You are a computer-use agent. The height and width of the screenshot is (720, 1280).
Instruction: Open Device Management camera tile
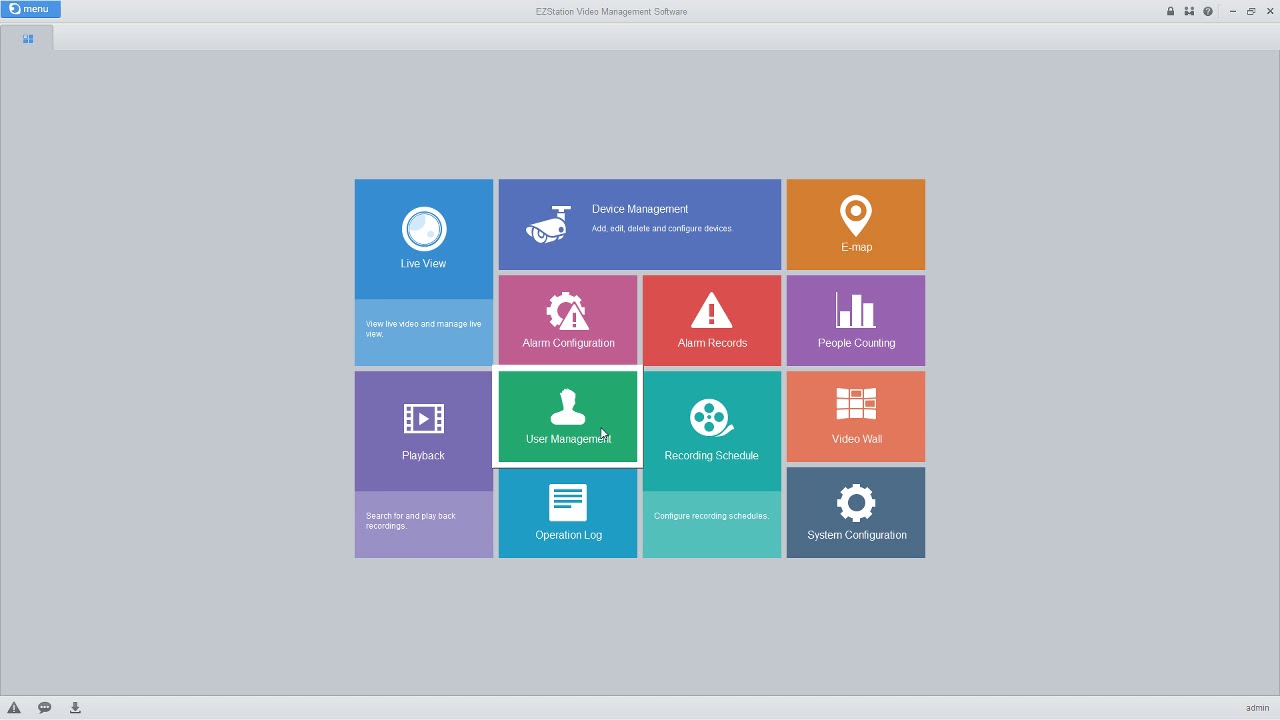click(x=639, y=224)
